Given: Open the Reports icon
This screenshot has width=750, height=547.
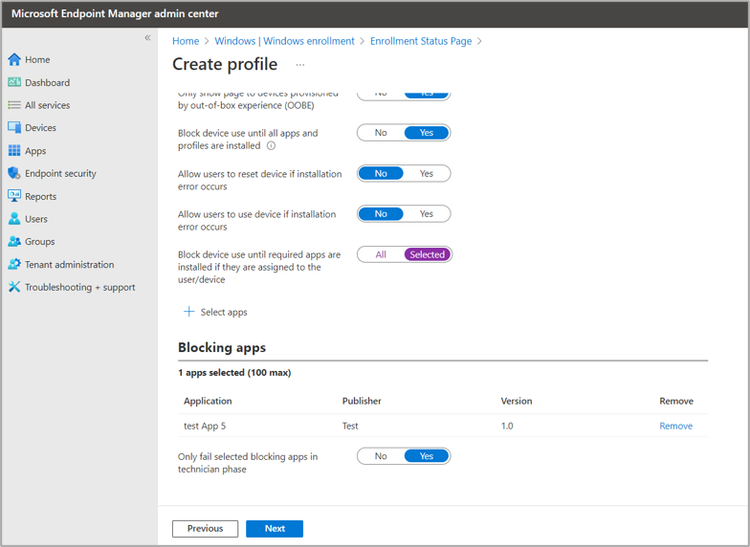Looking at the screenshot, I should (x=14, y=197).
